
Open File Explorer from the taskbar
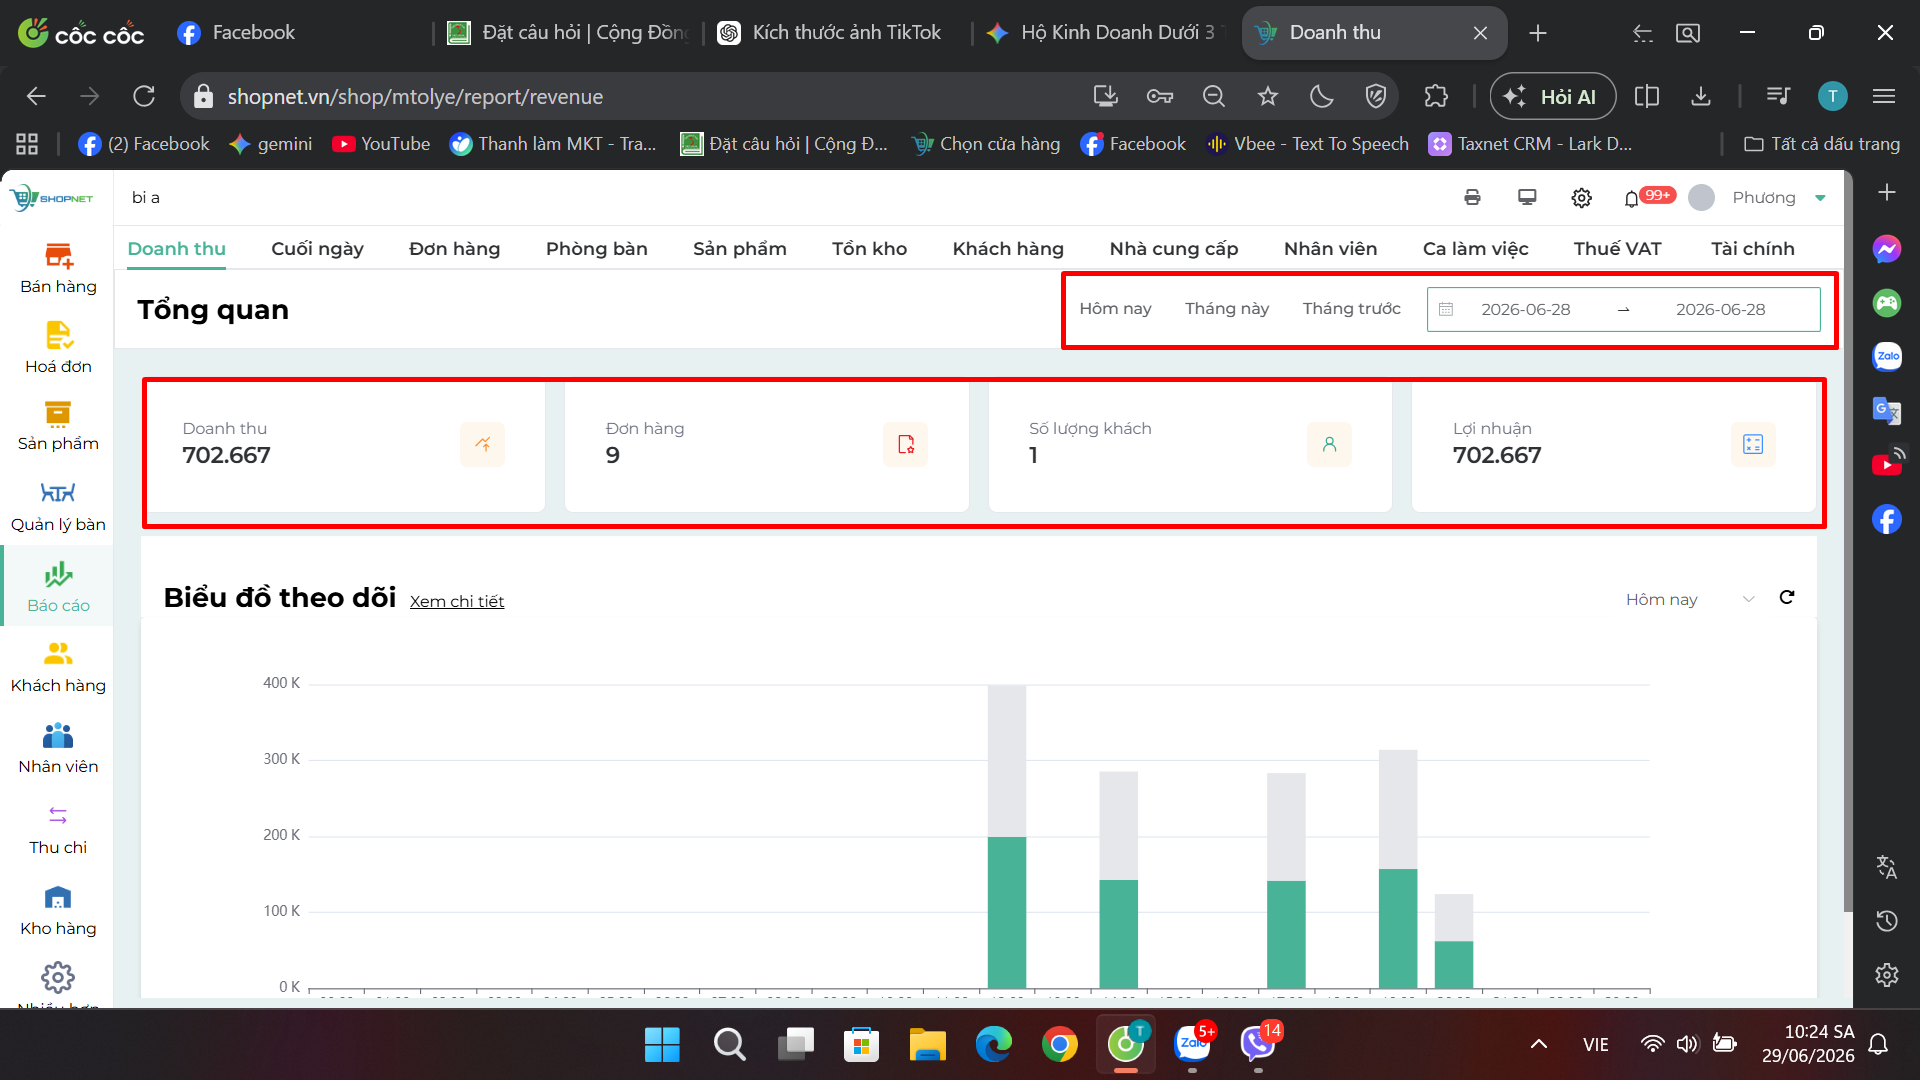coord(927,1045)
